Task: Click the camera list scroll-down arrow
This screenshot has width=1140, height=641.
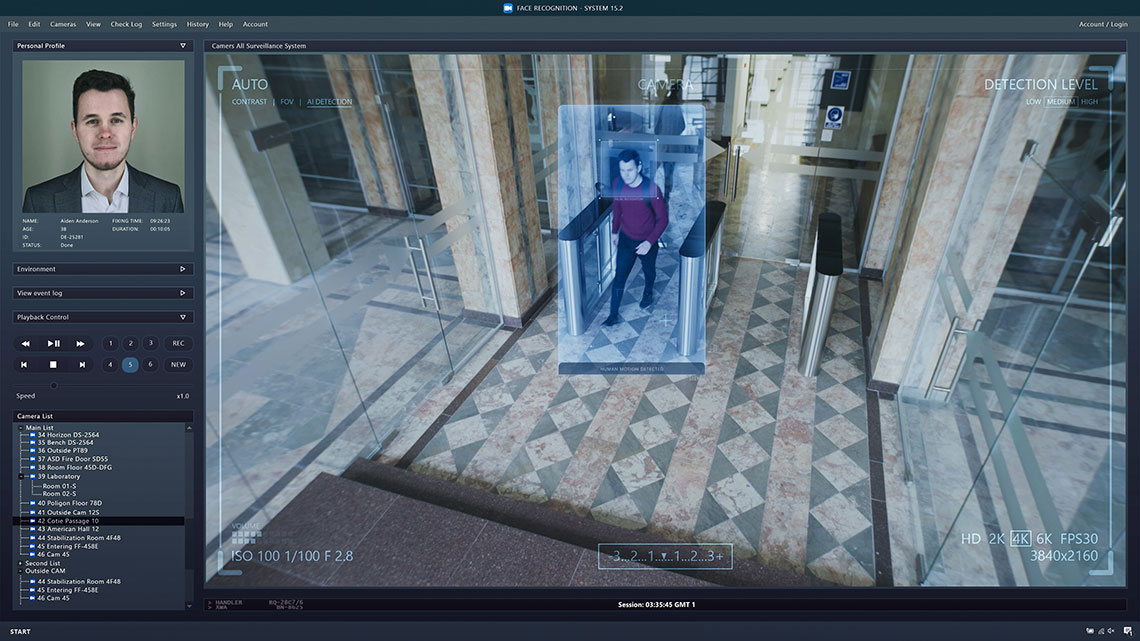Action: click(189, 605)
